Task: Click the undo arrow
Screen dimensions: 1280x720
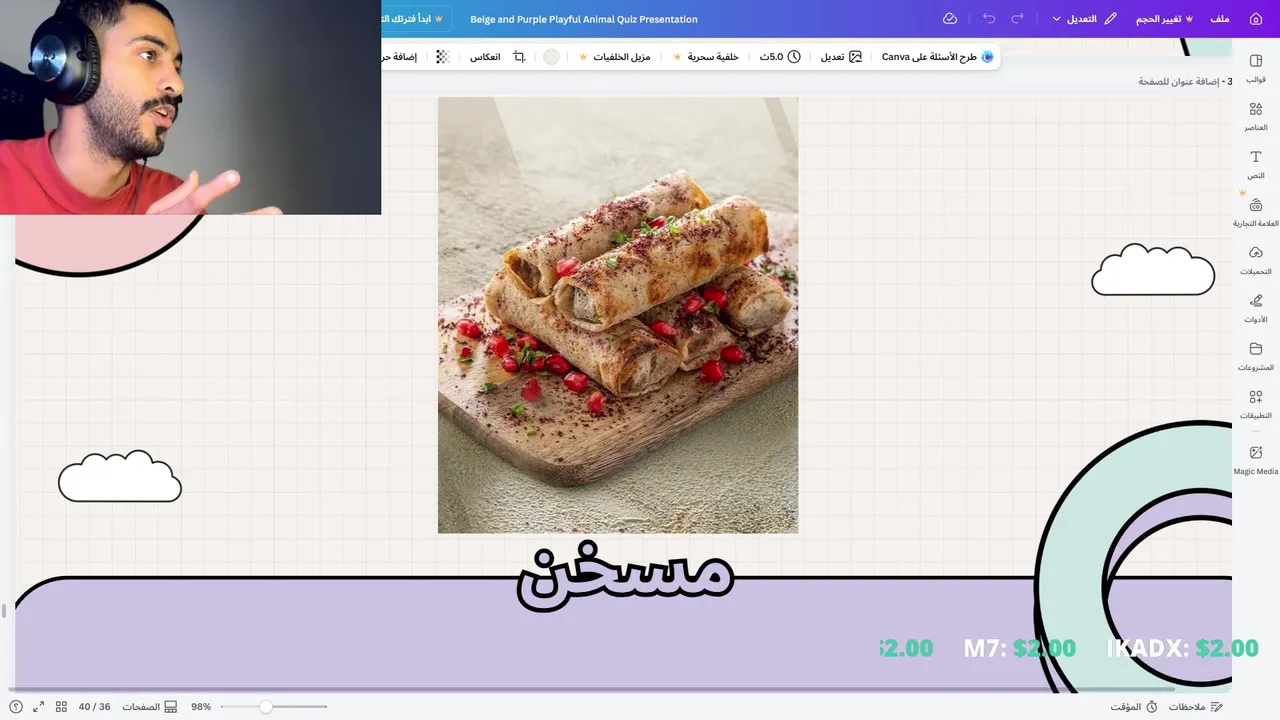Action: [989, 19]
